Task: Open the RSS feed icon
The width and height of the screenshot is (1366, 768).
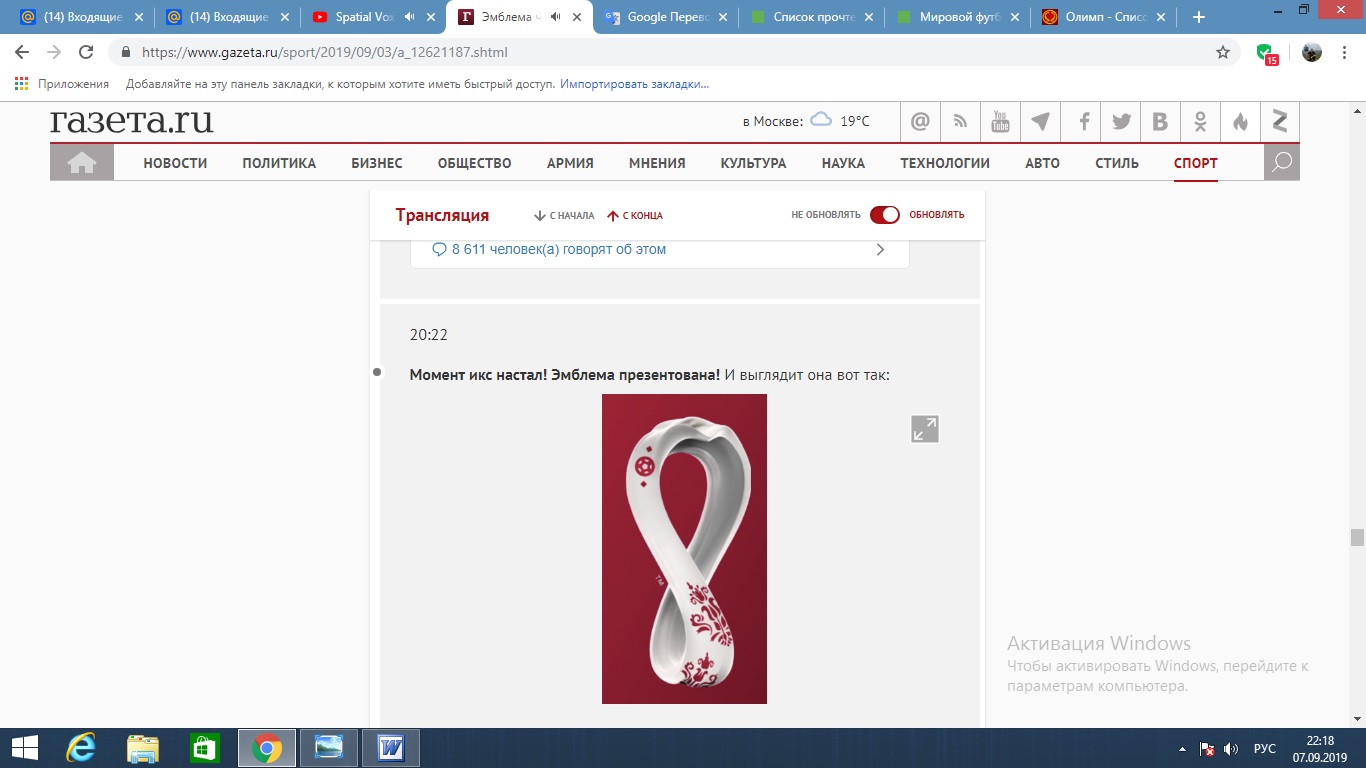Action: pos(960,122)
